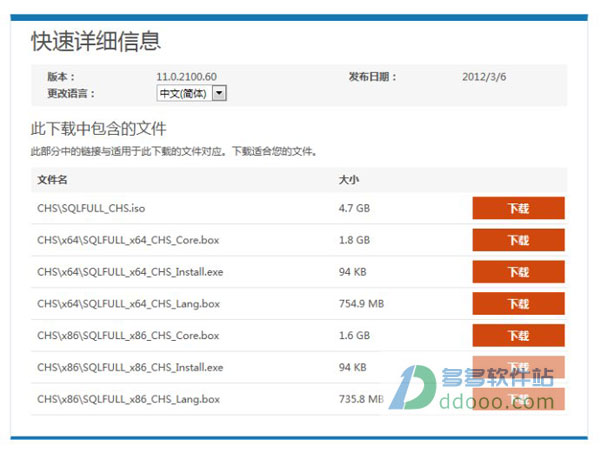Click the 此下载中包含的文件 heading
The image size is (600, 453).
coord(98,128)
